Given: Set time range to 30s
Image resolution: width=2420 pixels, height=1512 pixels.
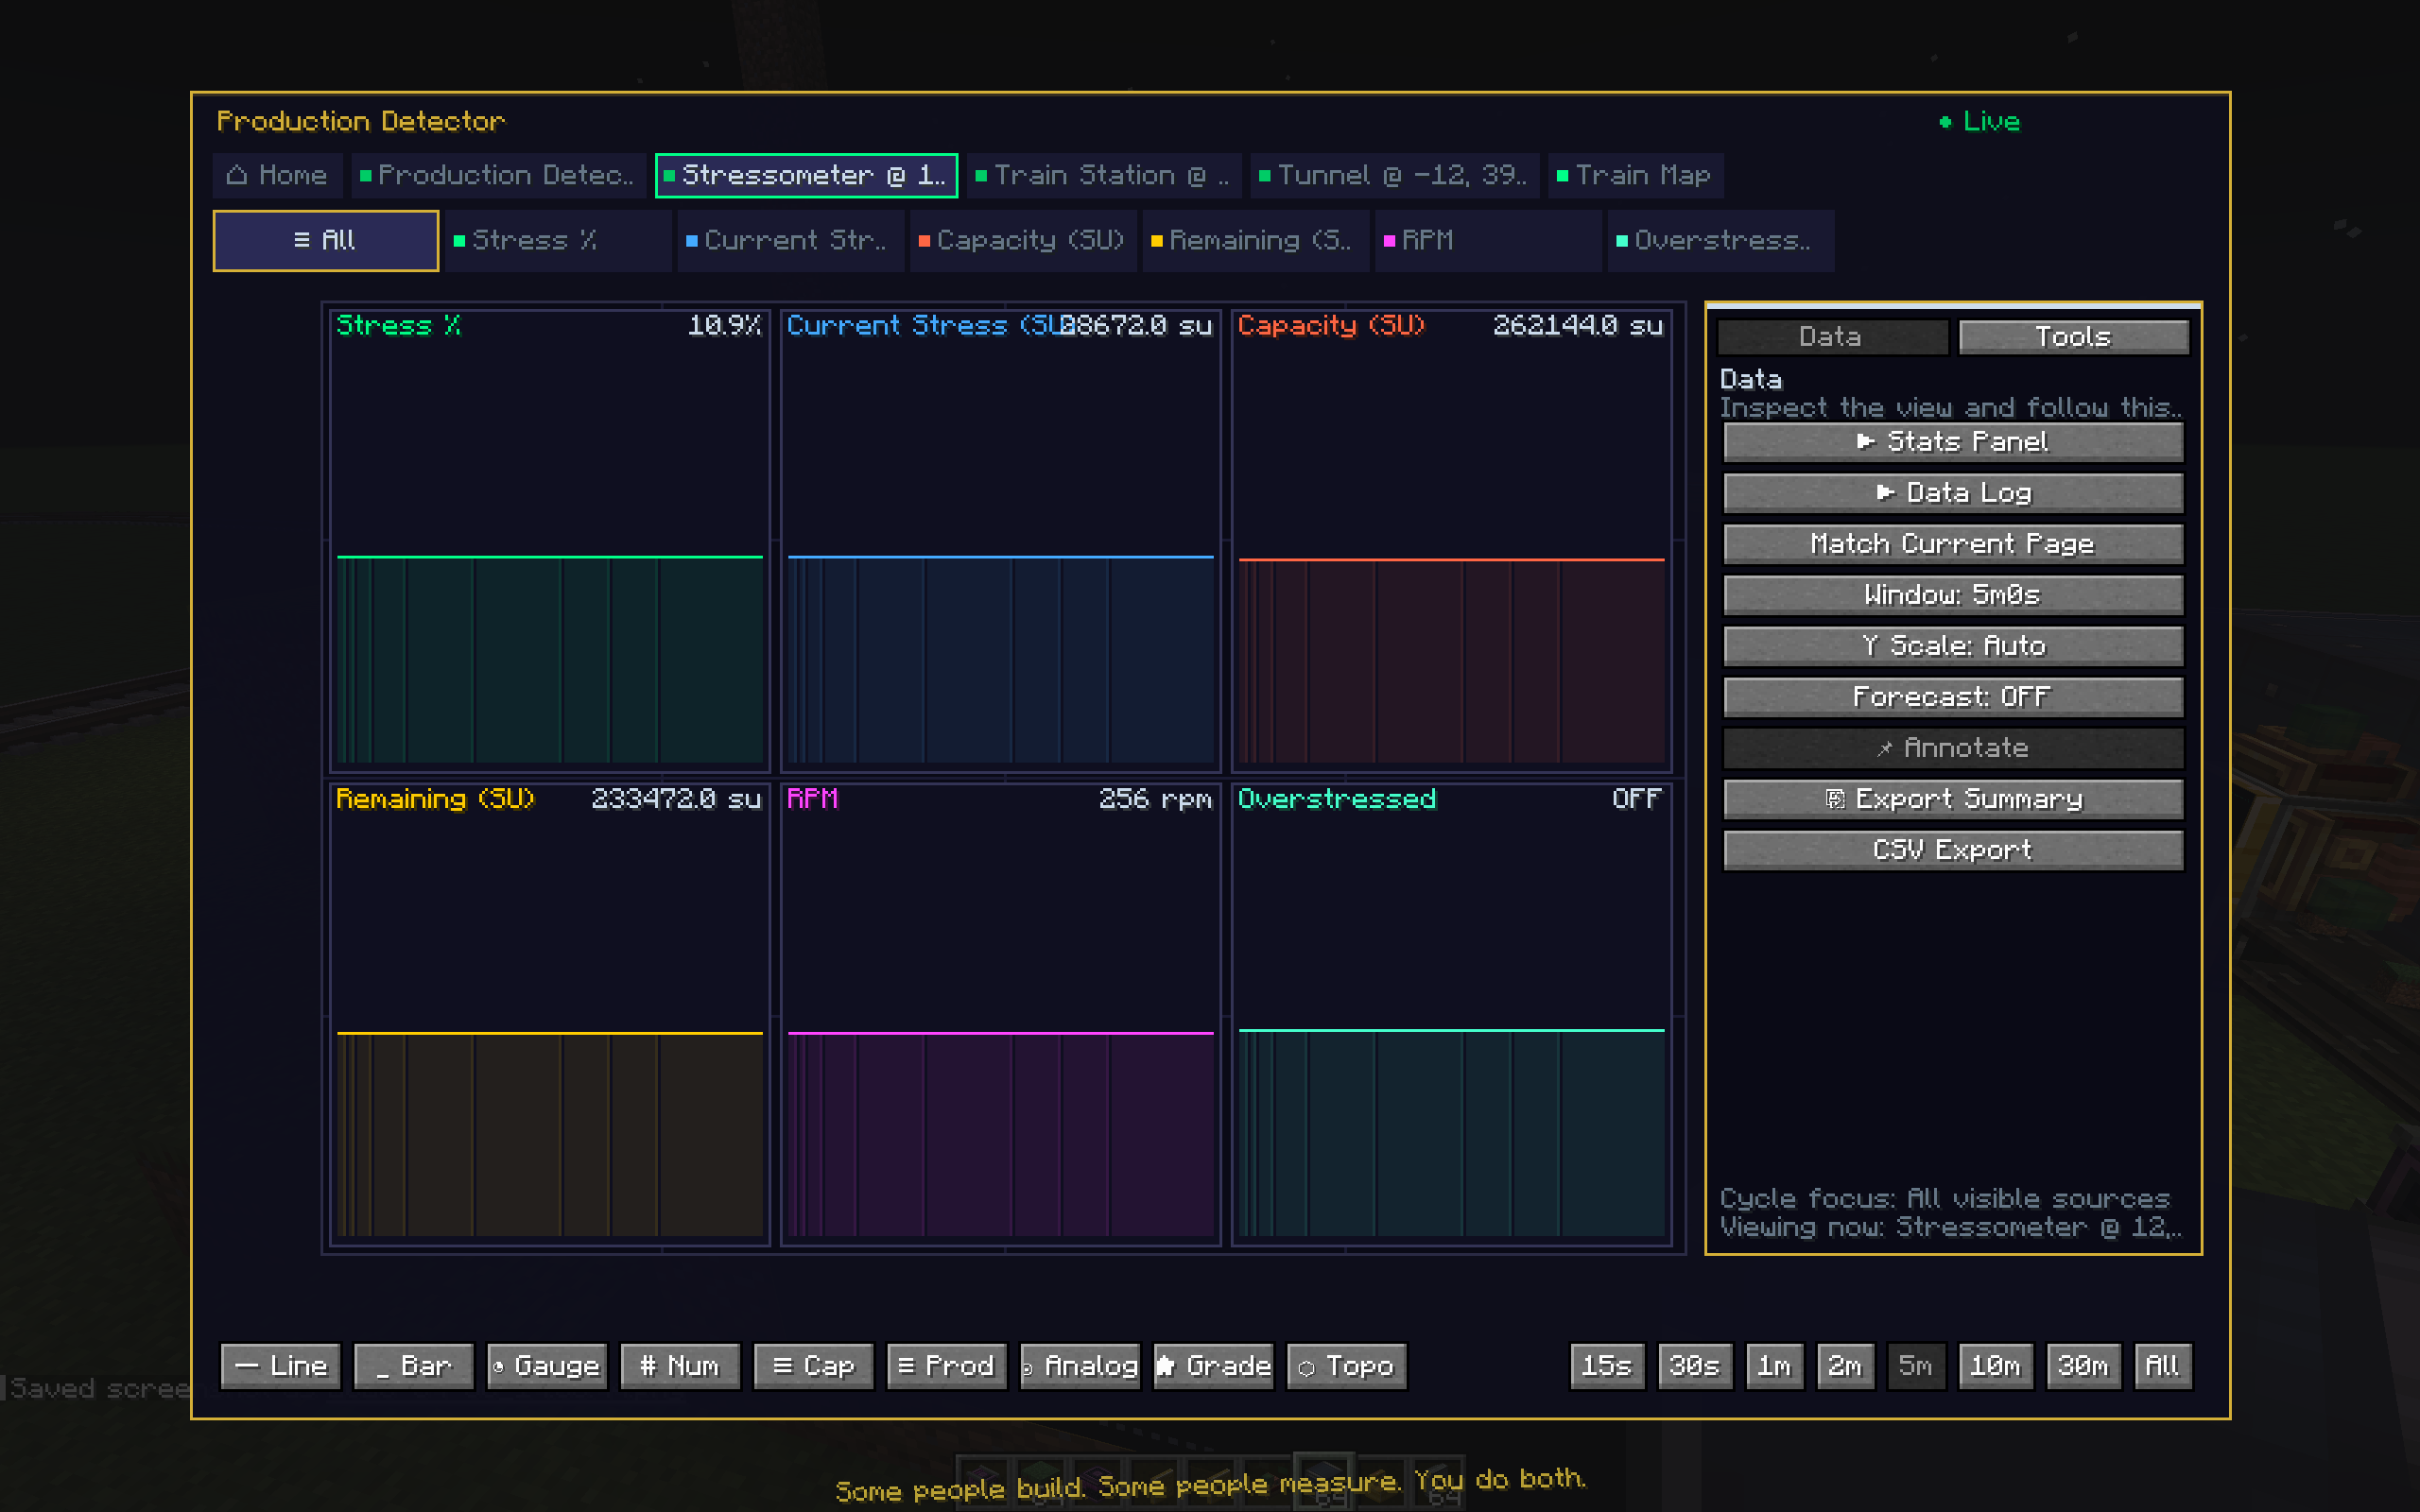Looking at the screenshot, I should [1695, 1366].
